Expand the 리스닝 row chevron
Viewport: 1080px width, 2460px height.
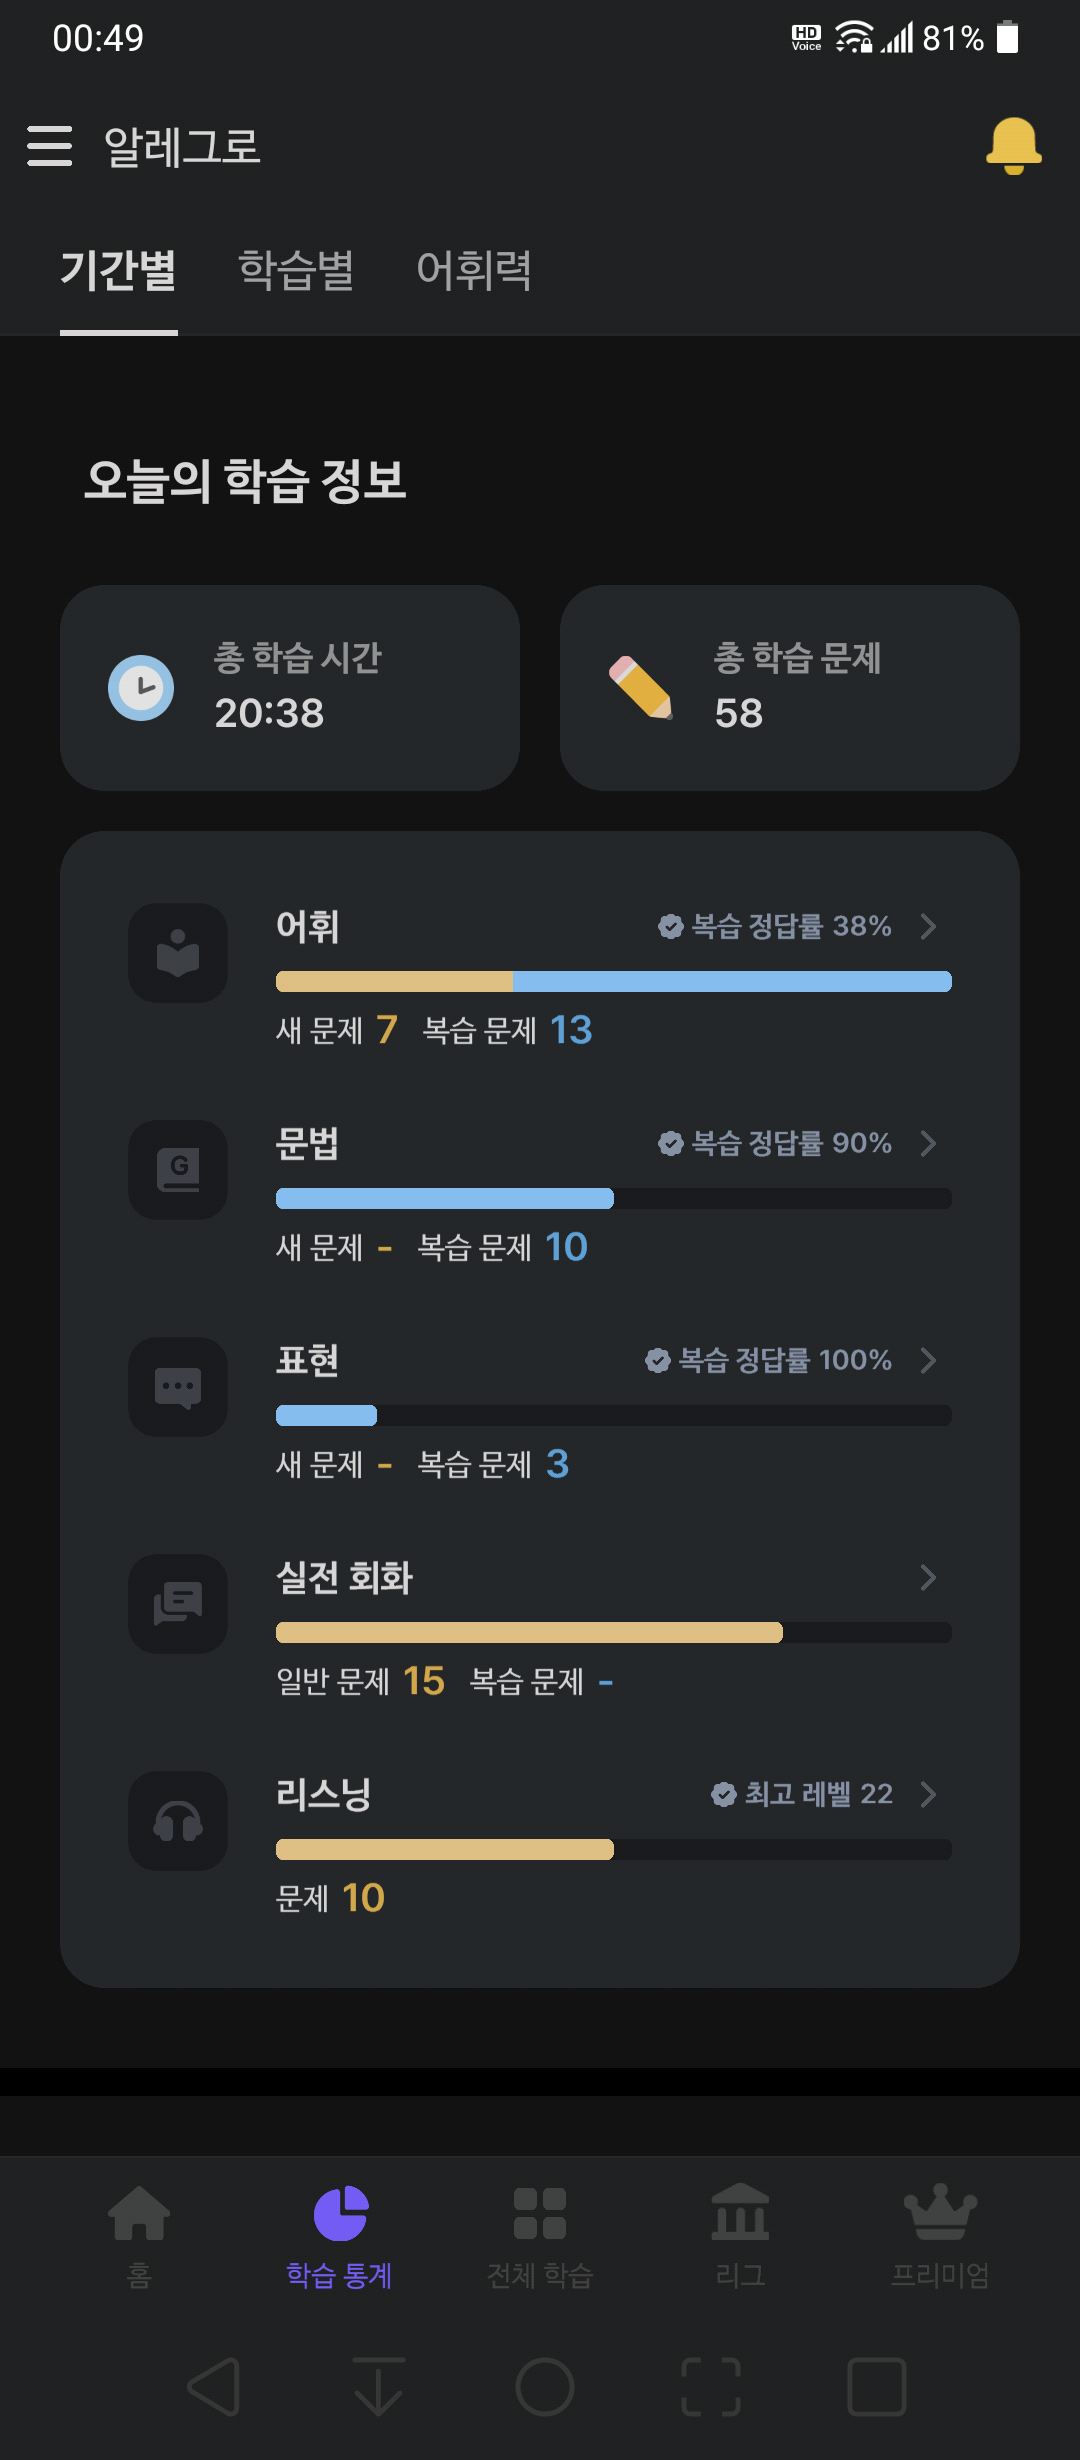pos(928,1794)
